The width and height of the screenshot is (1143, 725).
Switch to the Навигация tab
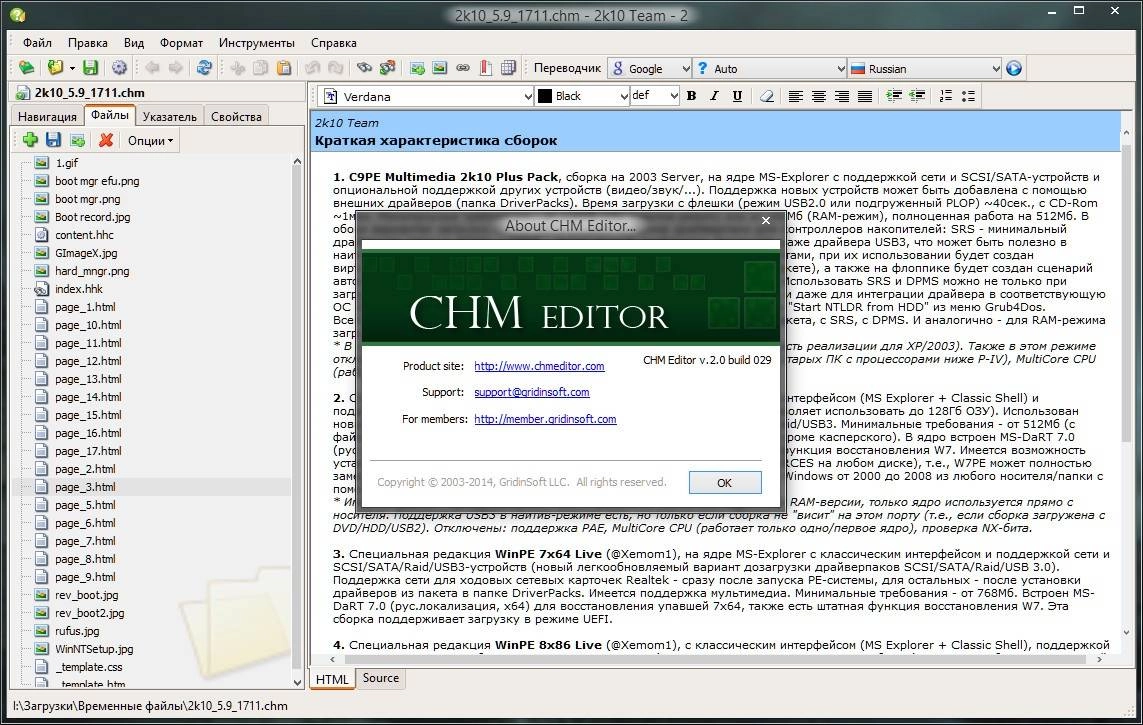click(x=47, y=117)
